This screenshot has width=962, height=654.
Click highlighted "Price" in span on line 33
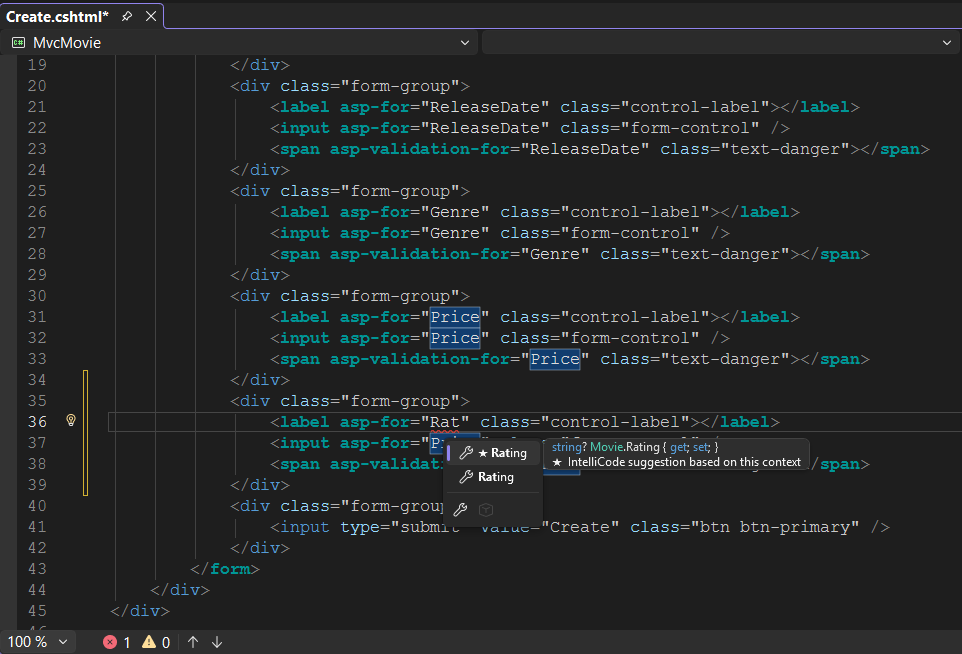point(555,359)
